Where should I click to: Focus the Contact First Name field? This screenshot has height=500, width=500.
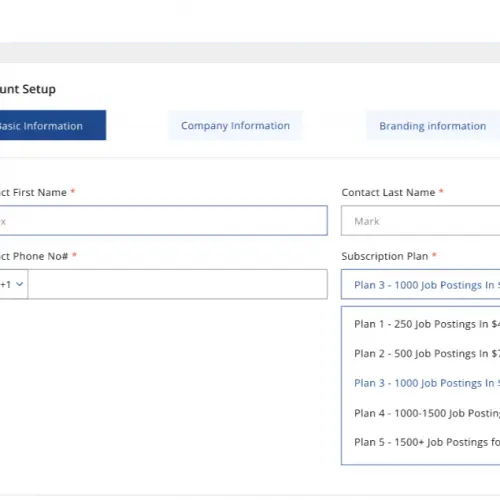(x=164, y=221)
